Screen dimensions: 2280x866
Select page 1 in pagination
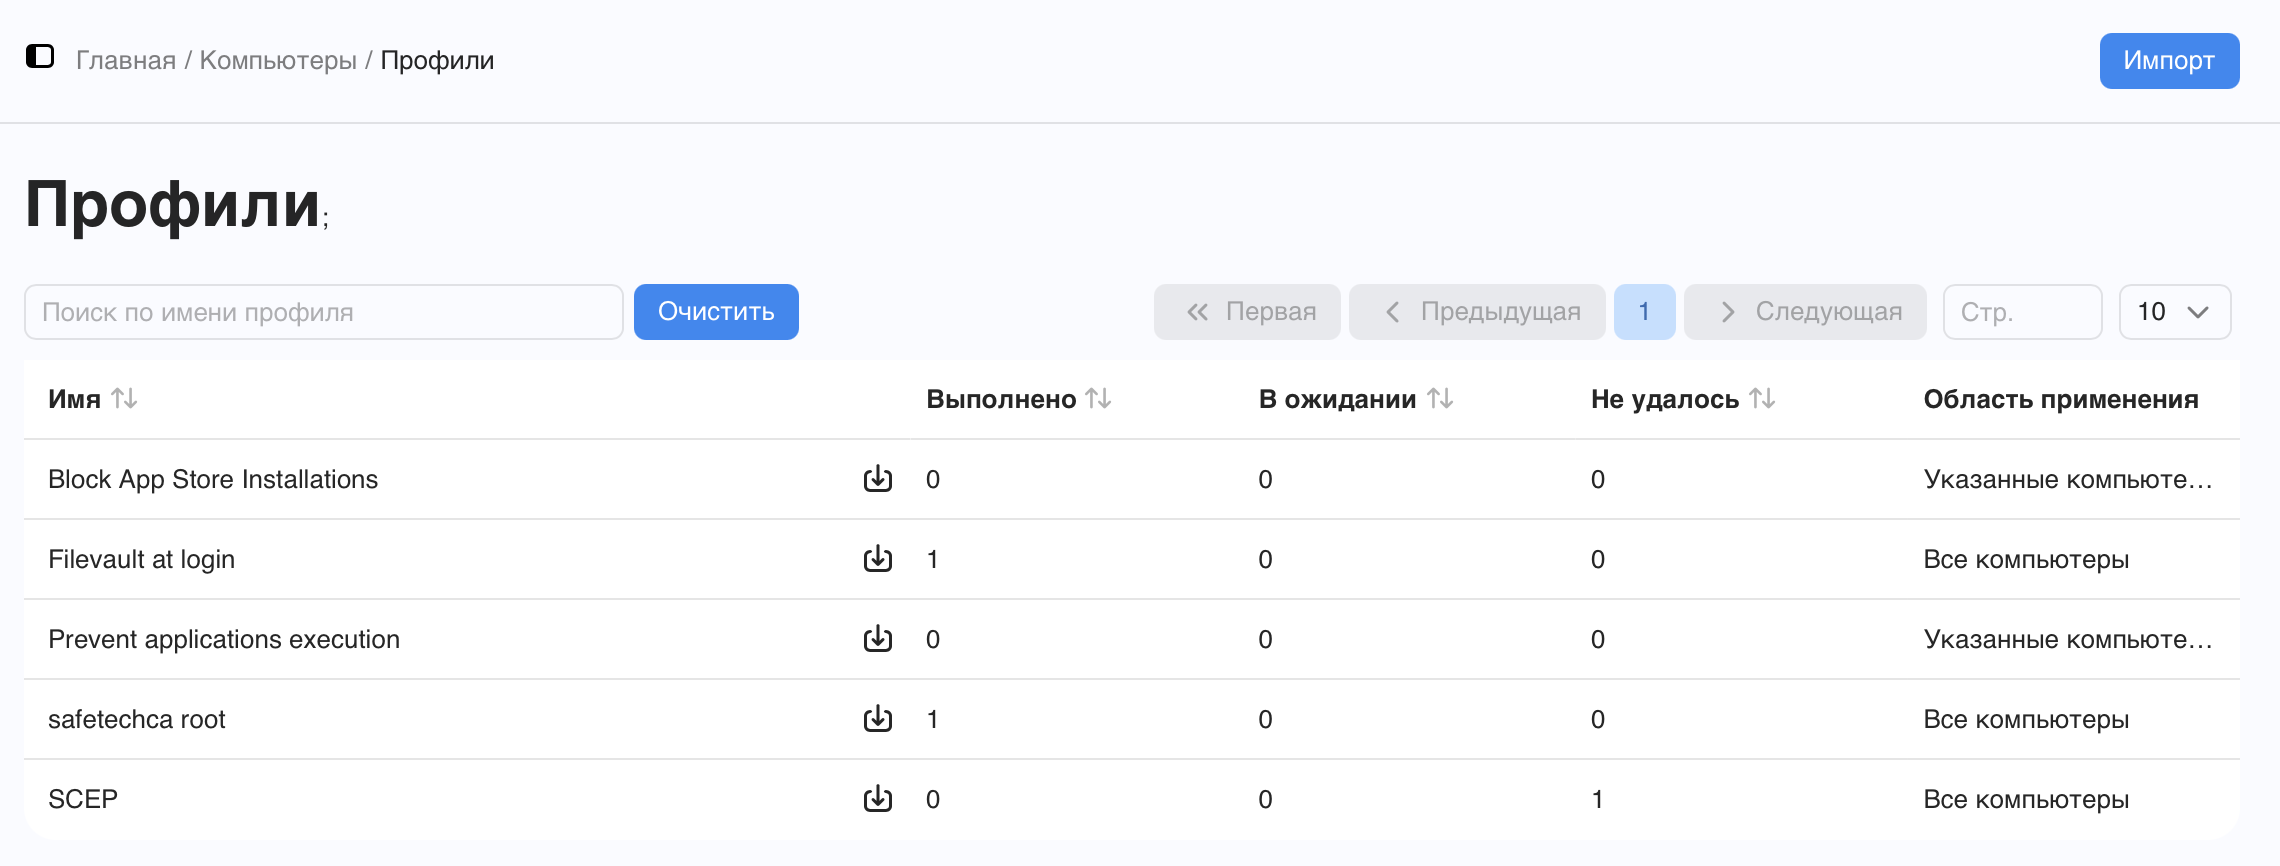(x=1644, y=312)
